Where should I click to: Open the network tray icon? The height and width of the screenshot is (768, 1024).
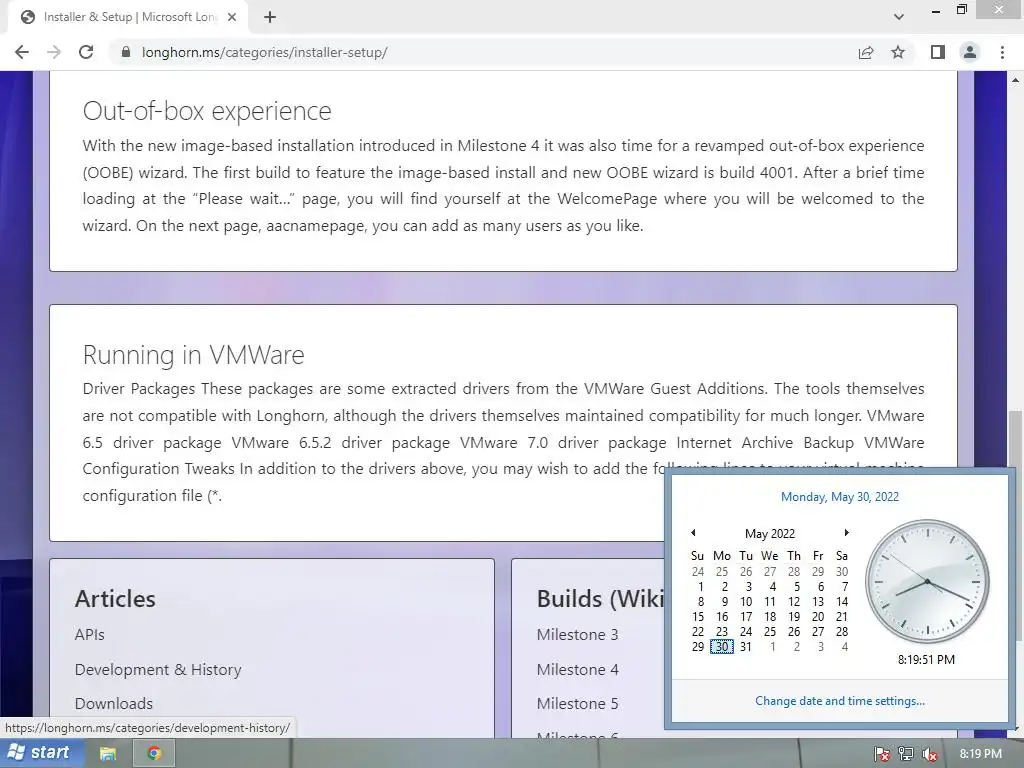(906, 754)
